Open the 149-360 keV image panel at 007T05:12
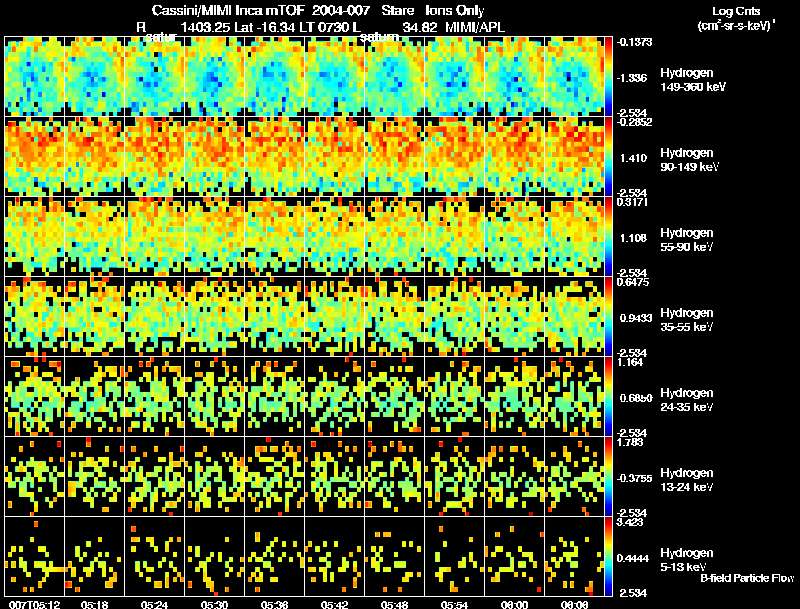This screenshot has width=800, height=609. point(35,77)
